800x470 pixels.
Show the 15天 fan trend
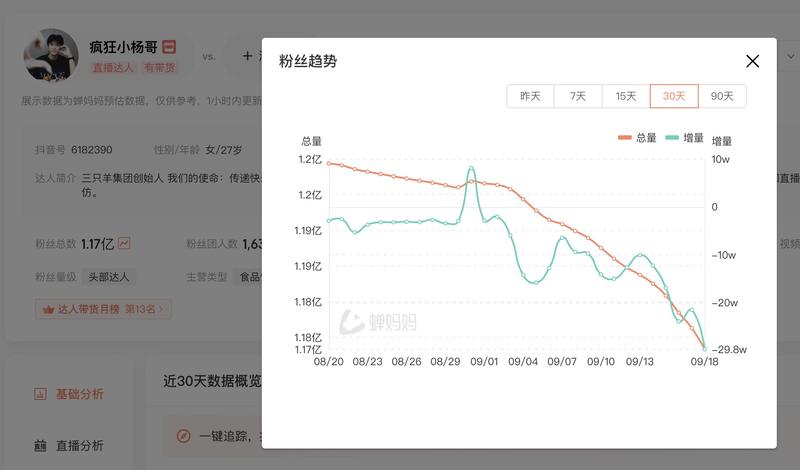coord(626,96)
